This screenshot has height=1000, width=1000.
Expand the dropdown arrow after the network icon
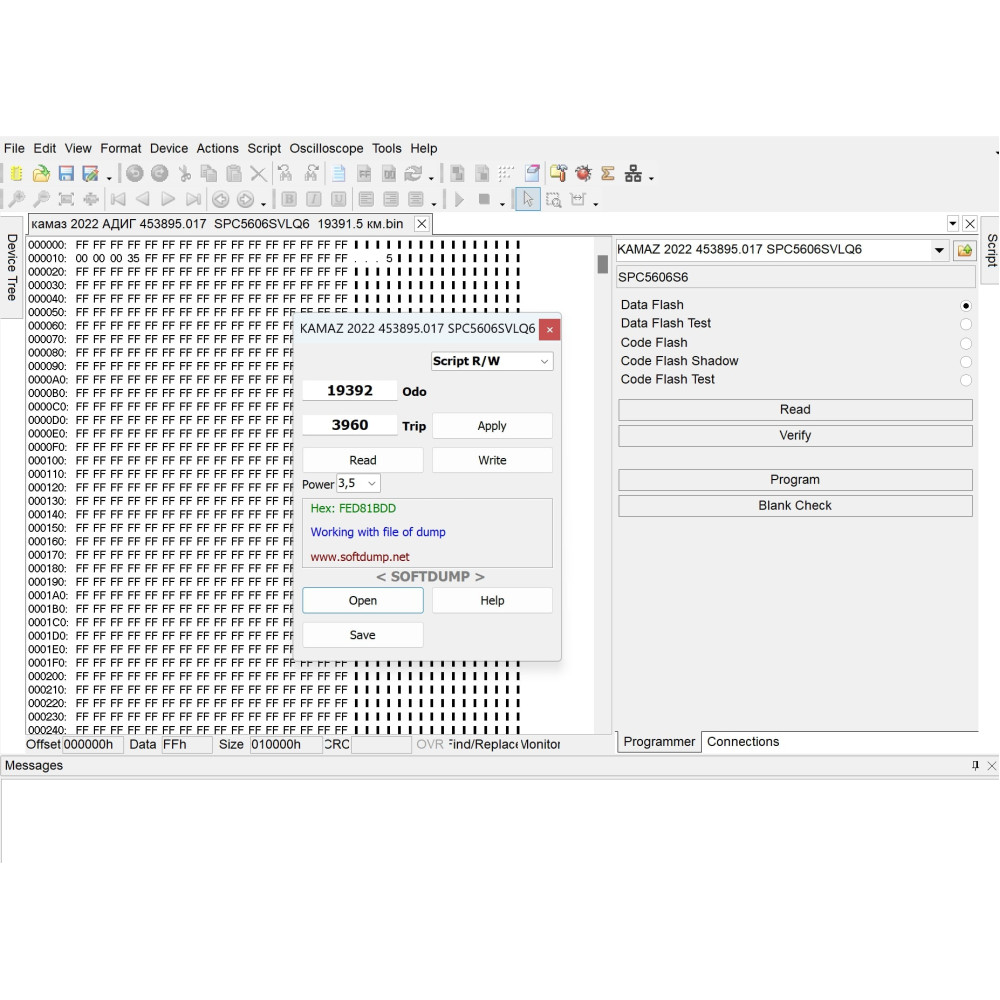[651, 177]
